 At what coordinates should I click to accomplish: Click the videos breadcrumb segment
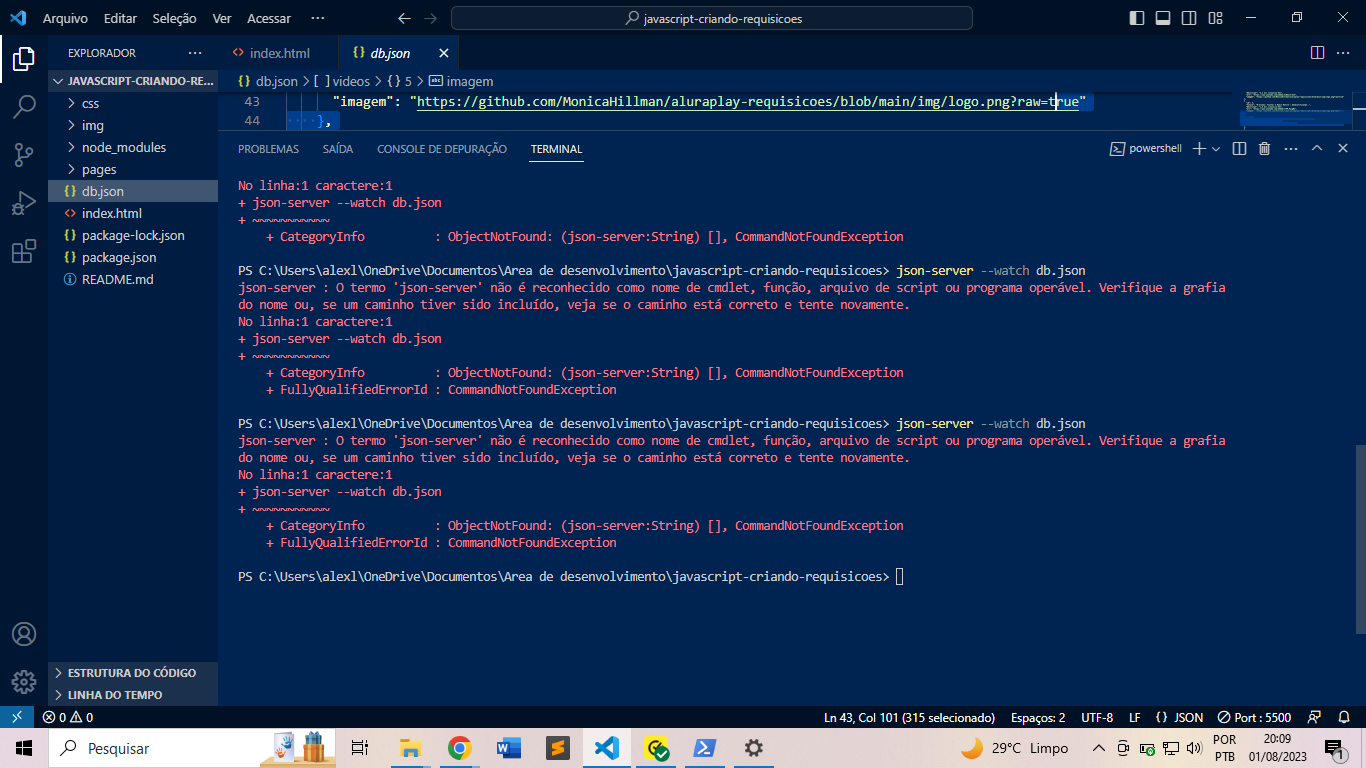[342, 81]
